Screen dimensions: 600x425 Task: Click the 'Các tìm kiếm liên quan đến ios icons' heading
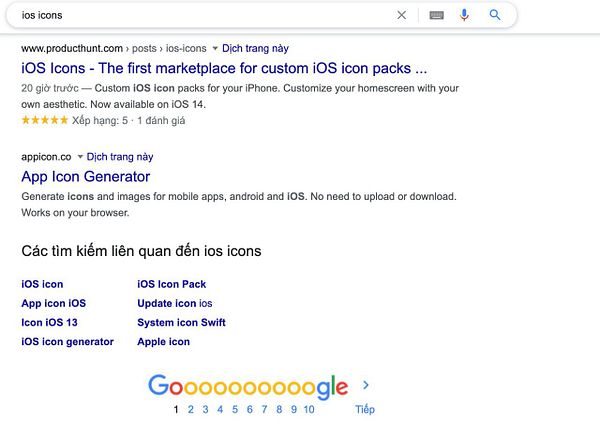click(x=141, y=251)
